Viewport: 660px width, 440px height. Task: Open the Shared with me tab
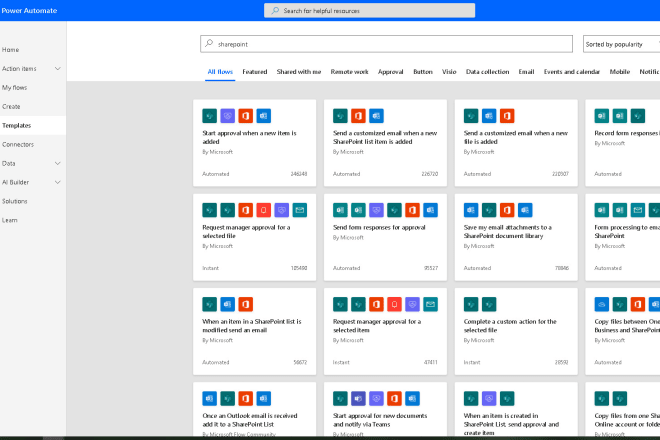tap(299, 72)
